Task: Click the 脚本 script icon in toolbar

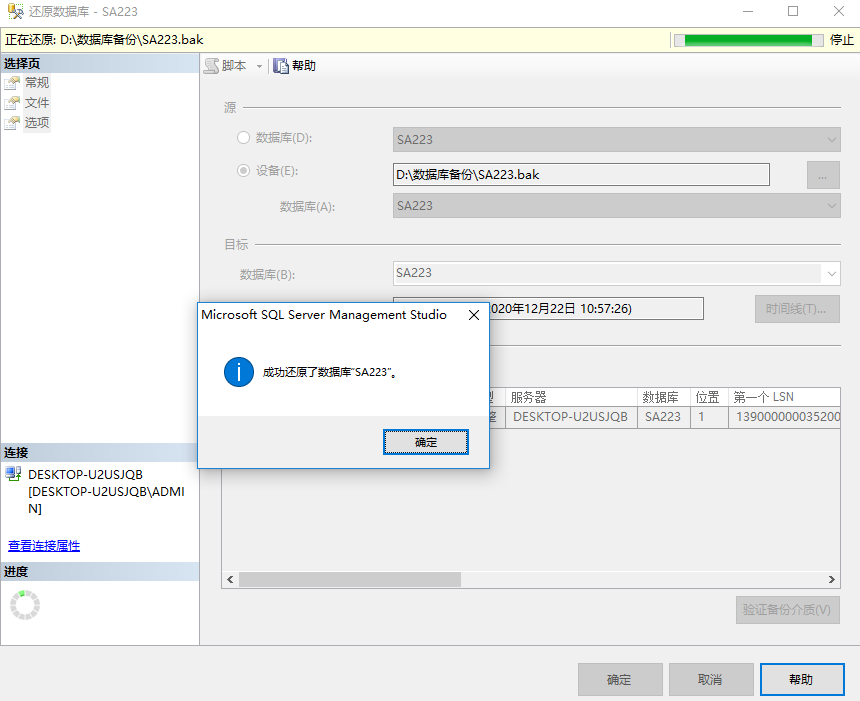Action: click(212, 66)
